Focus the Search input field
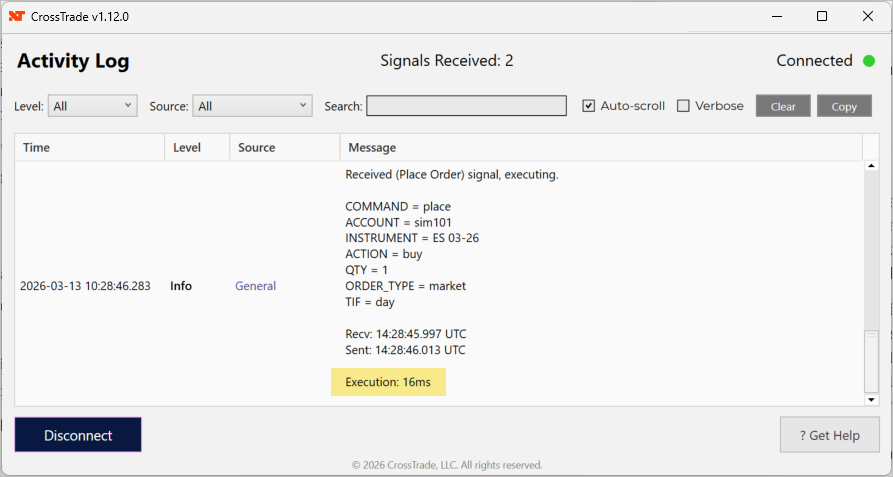This screenshot has width=893, height=477. (x=466, y=106)
